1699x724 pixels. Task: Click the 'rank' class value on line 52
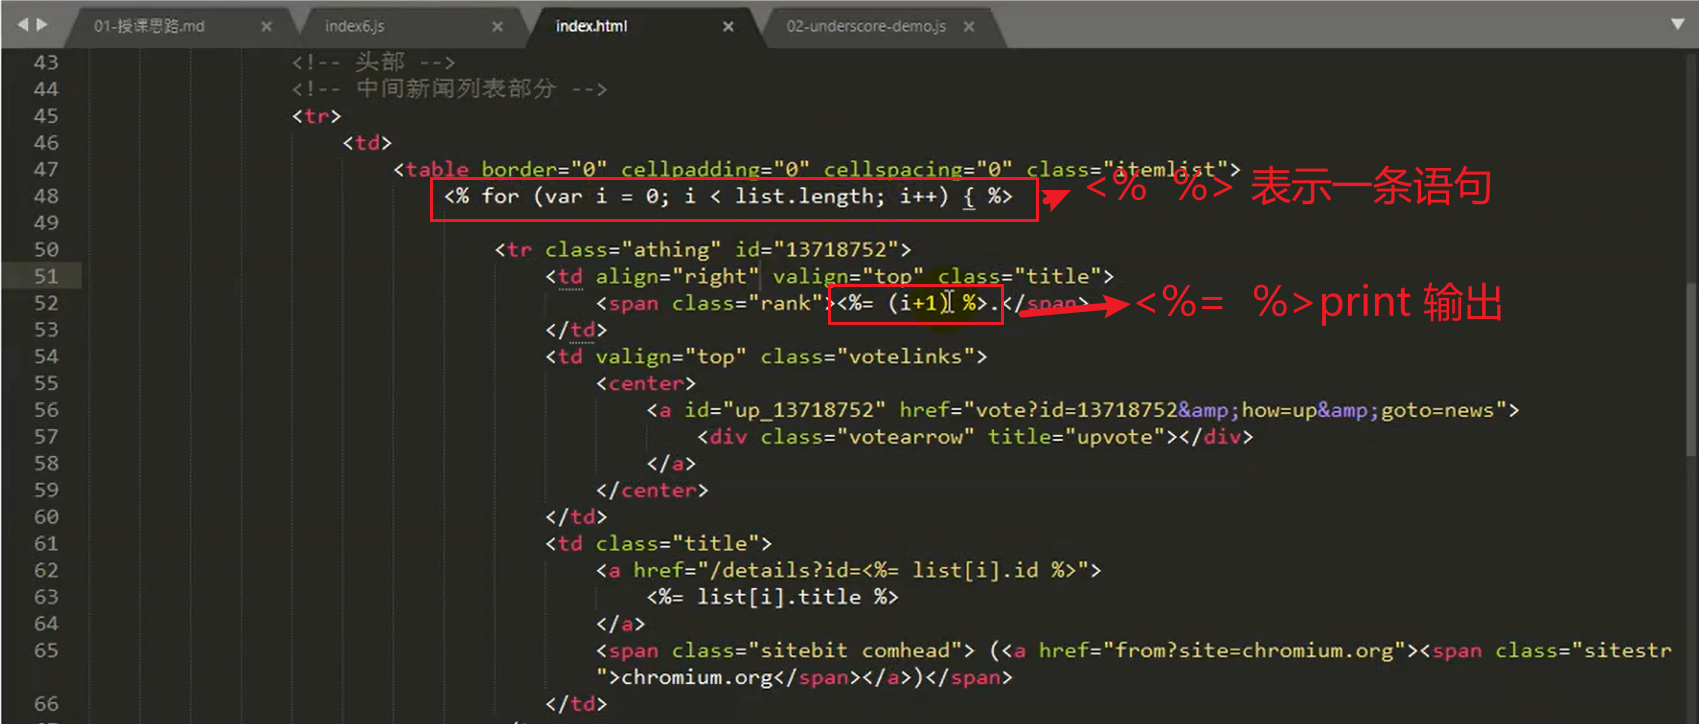point(785,303)
